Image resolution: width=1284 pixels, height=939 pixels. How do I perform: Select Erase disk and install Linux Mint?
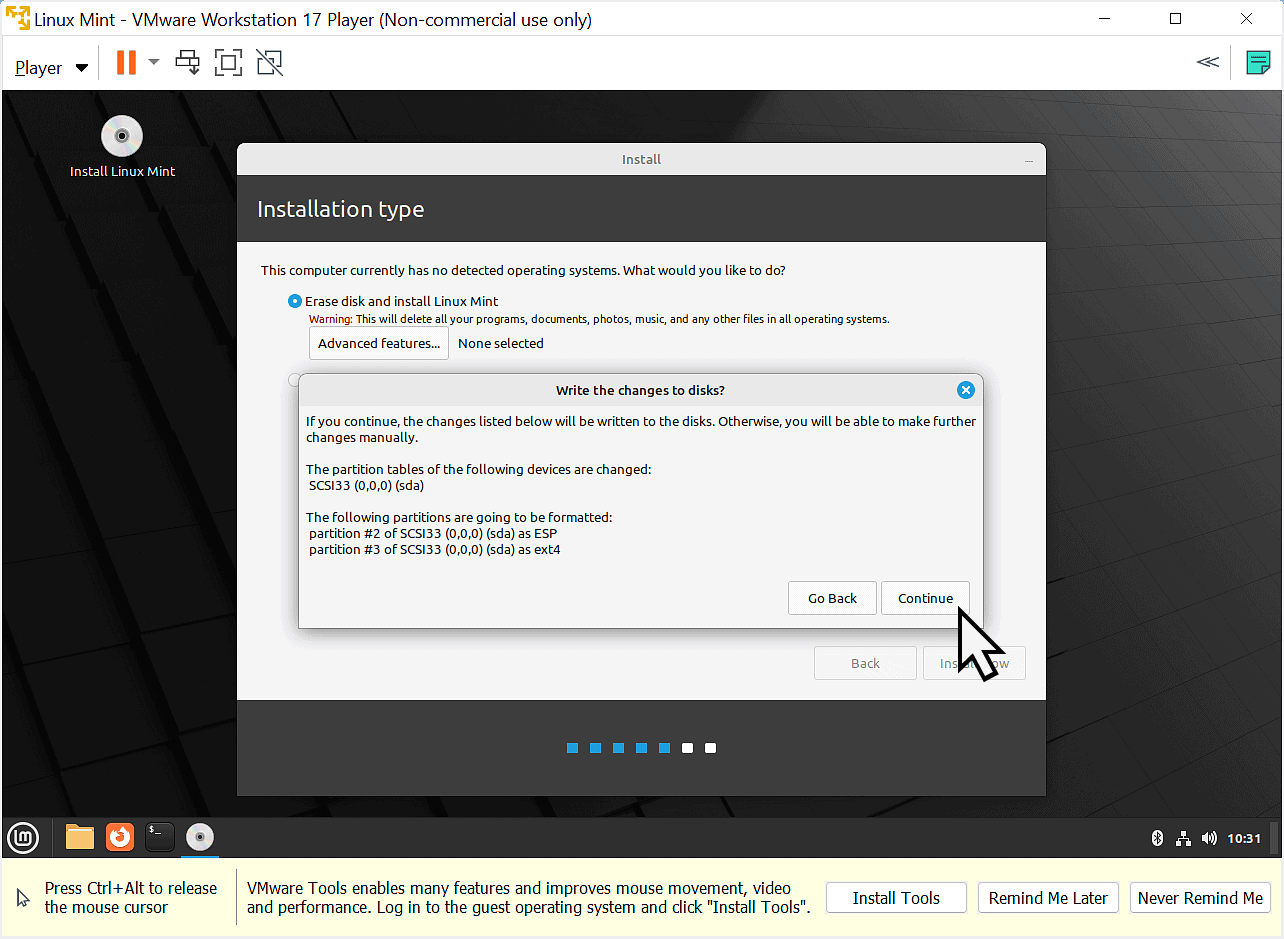coord(295,301)
